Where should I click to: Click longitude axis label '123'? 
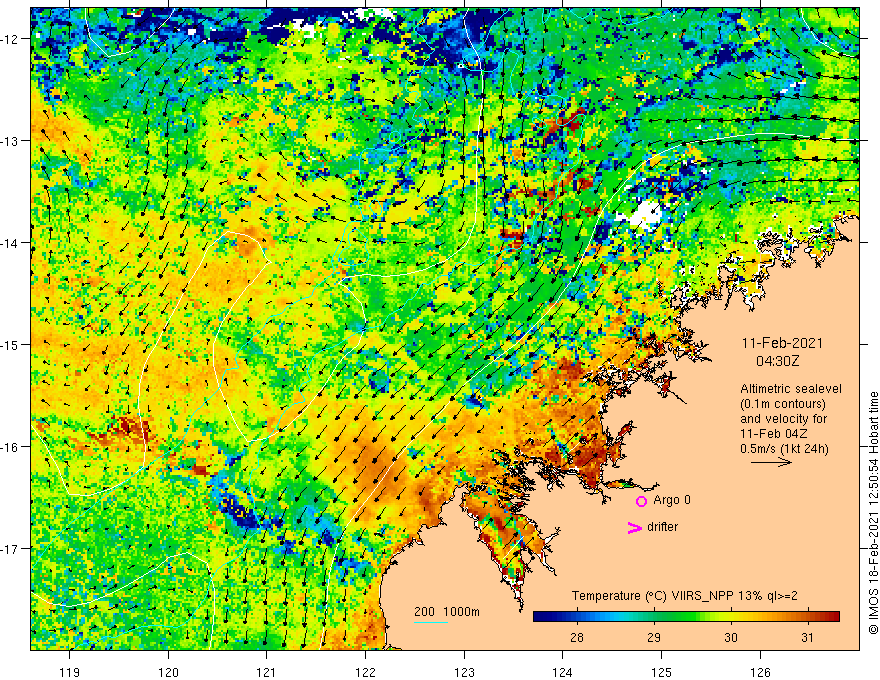(x=464, y=672)
